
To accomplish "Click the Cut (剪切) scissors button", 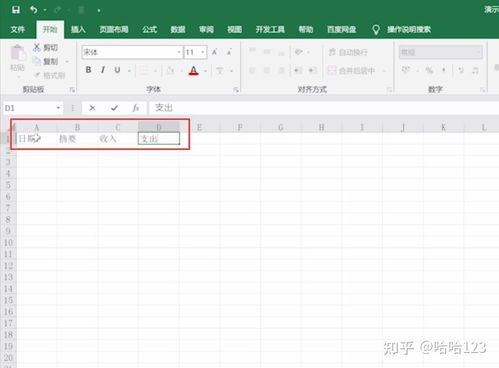I will point(46,48).
